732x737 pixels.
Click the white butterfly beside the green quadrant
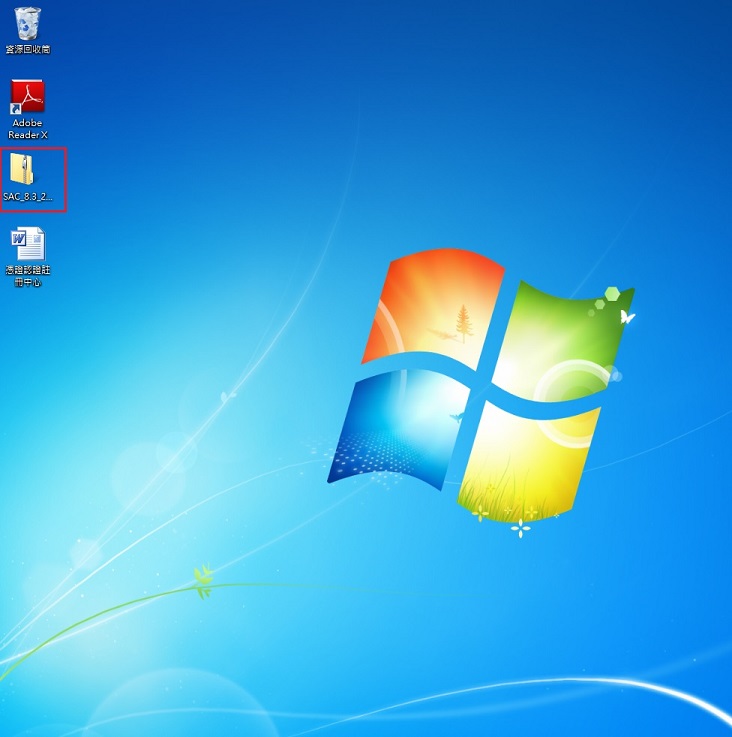pyautogui.click(x=627, y=317)
